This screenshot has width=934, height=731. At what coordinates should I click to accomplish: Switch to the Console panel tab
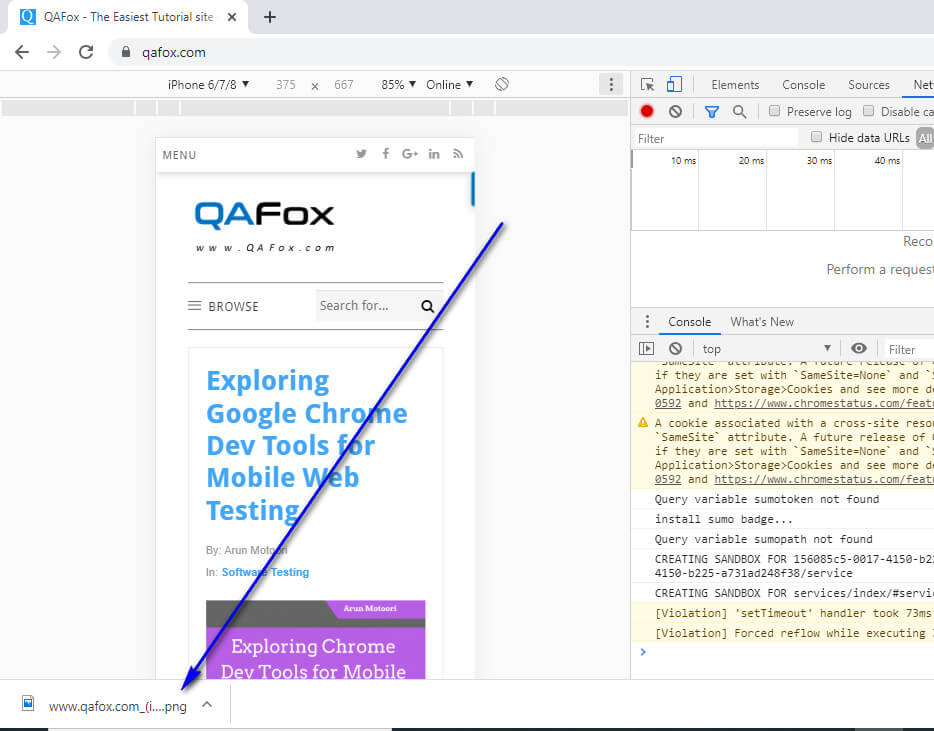coord(804,85)
